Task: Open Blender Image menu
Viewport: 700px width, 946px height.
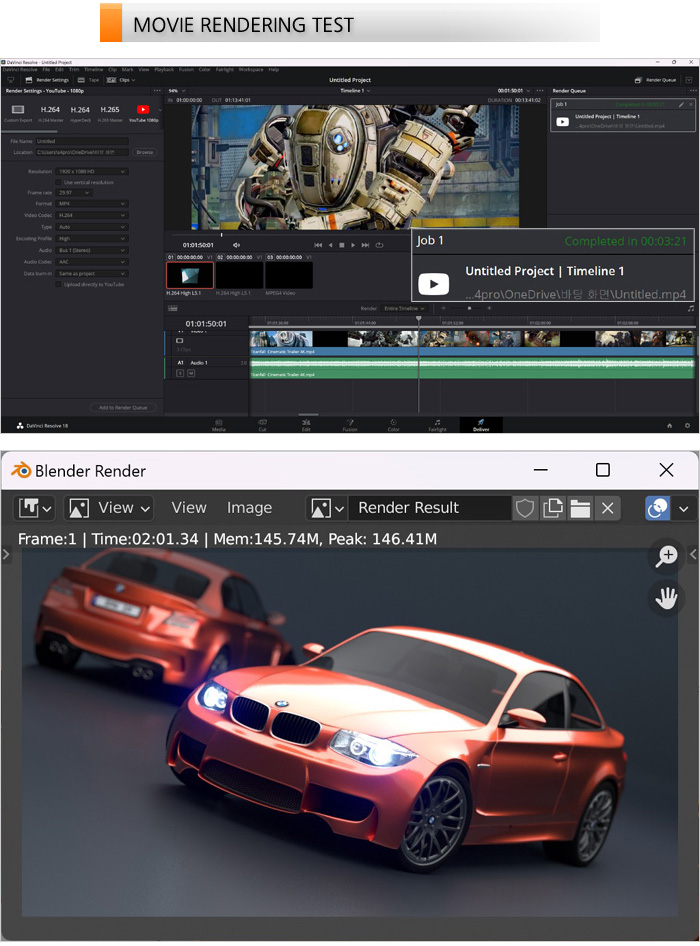Action: [x=249, y=508]
